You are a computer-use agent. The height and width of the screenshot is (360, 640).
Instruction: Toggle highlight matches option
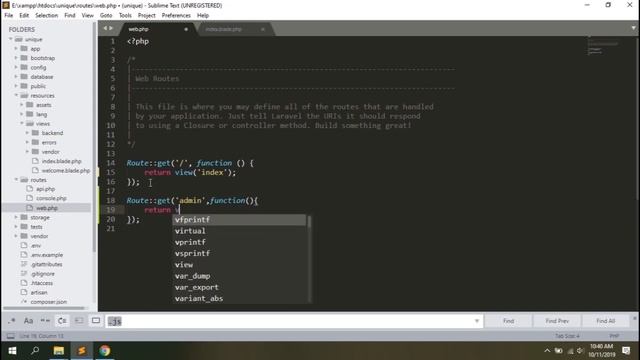pos(96,321)
